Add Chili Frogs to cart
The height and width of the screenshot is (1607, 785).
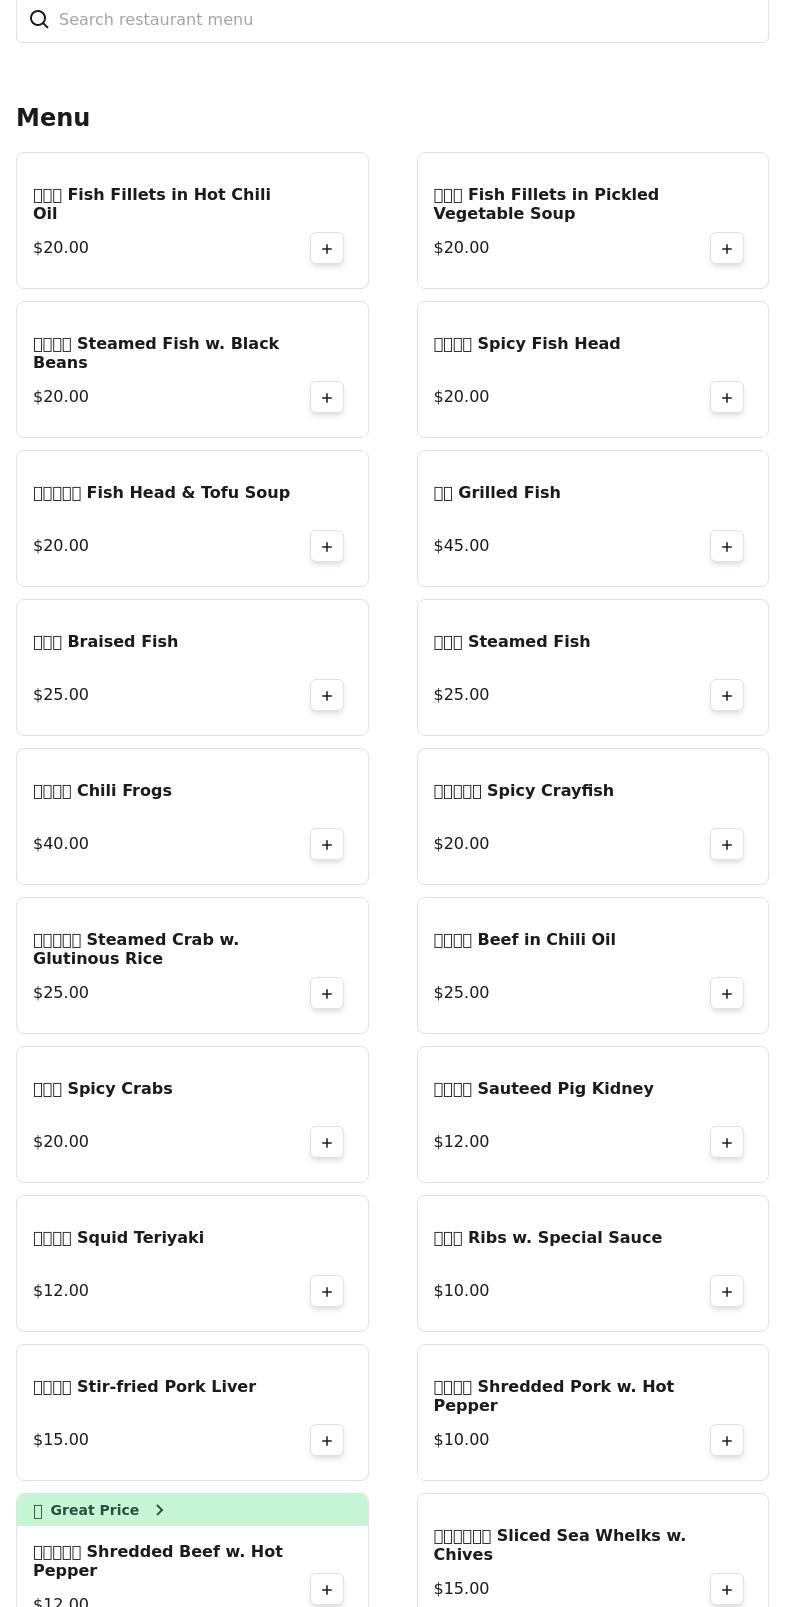coord(327,845)
